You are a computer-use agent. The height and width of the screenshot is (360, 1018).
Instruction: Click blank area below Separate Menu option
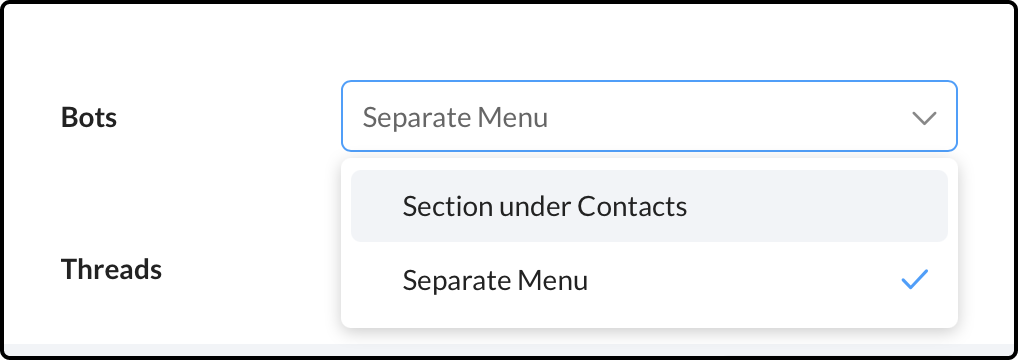click(x=649, y=322)
